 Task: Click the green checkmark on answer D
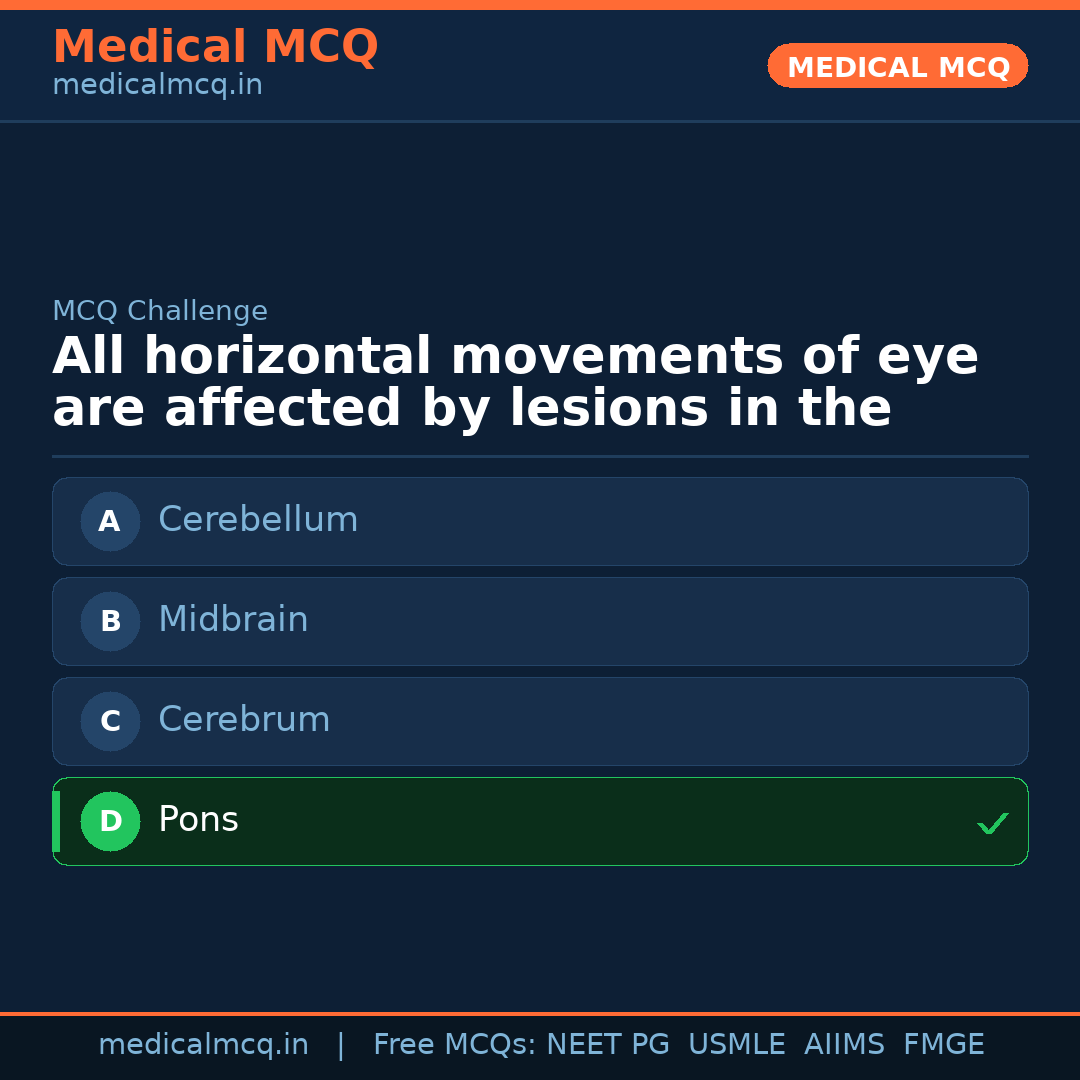(993, 823)
